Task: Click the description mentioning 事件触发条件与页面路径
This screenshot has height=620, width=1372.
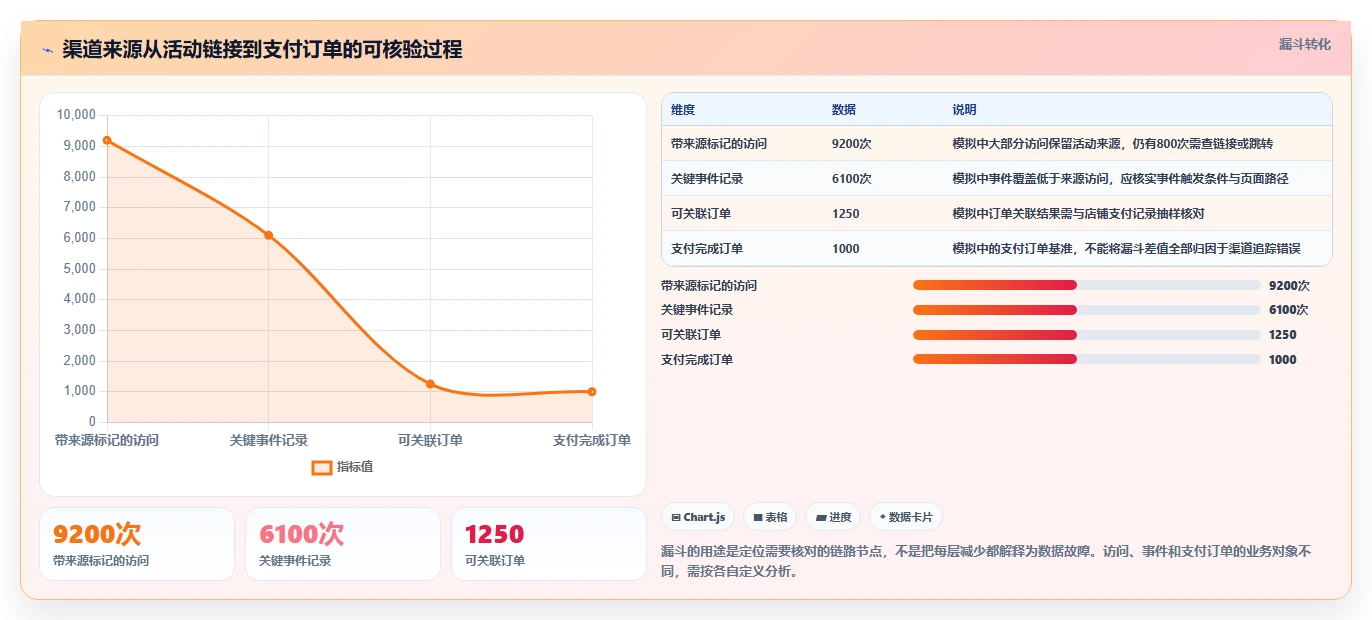Action: [x=1121, y=179]
